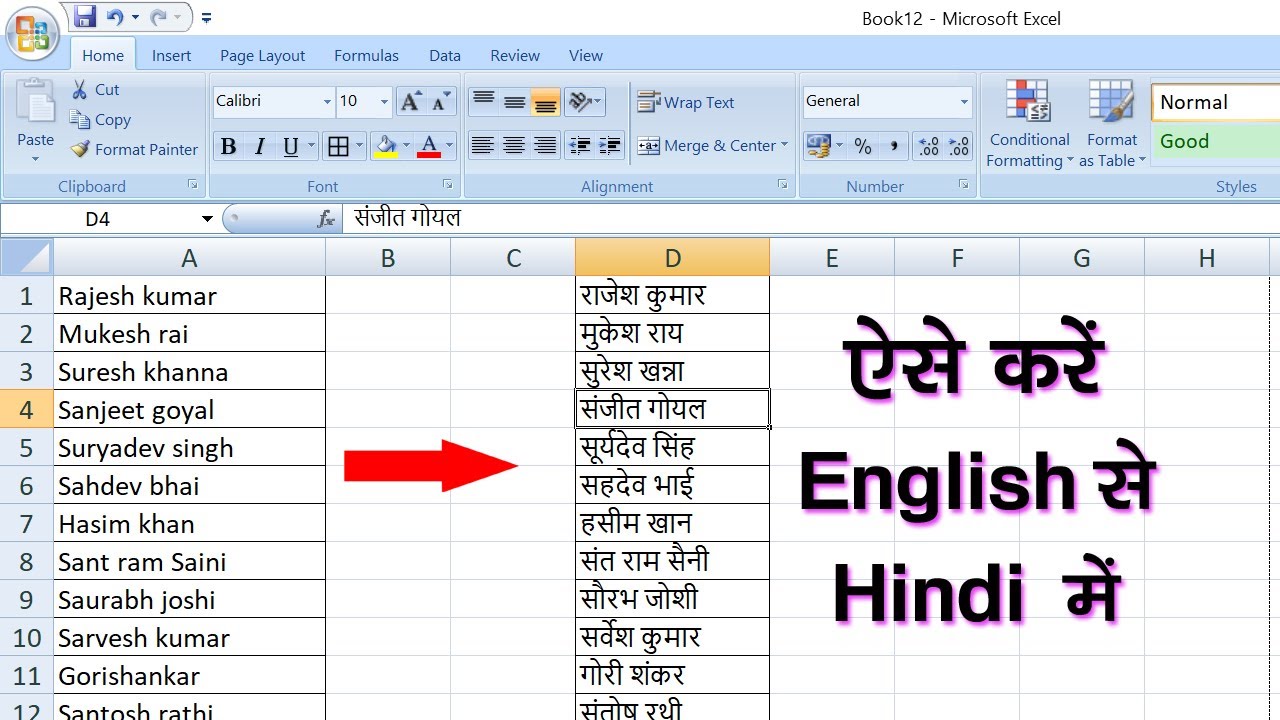The height and width of the screenshot is (720, 1280).
Task: Apply Comma Style number format
Action: (893, 146)
